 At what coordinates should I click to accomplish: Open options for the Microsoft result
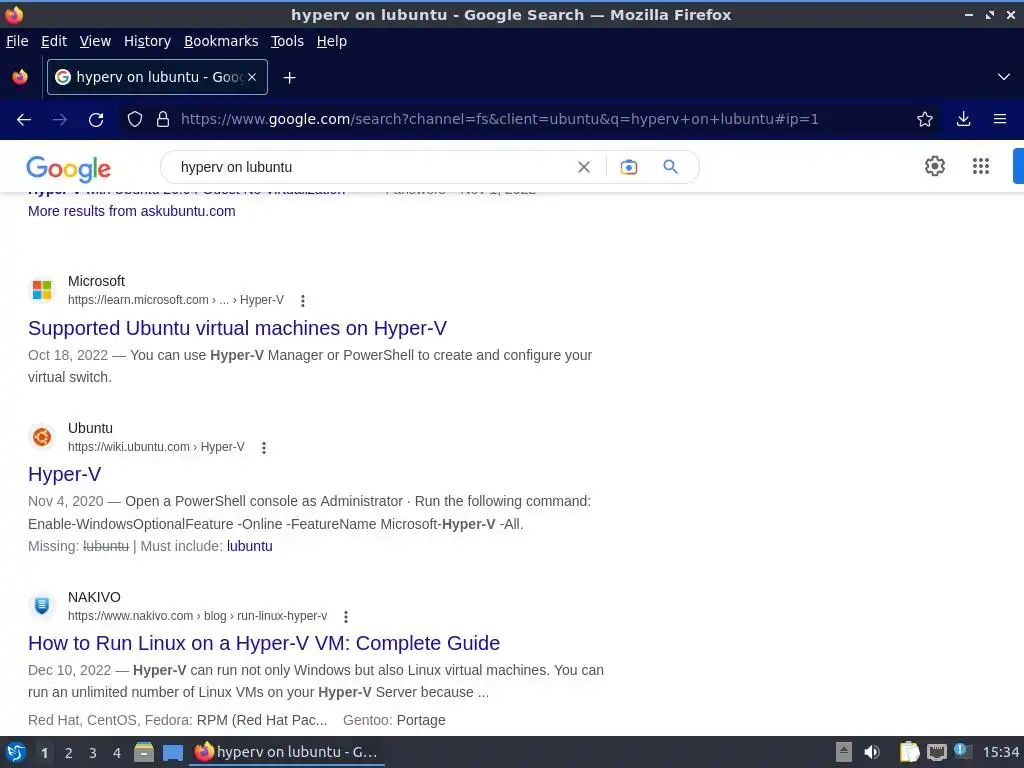(302, 301)
